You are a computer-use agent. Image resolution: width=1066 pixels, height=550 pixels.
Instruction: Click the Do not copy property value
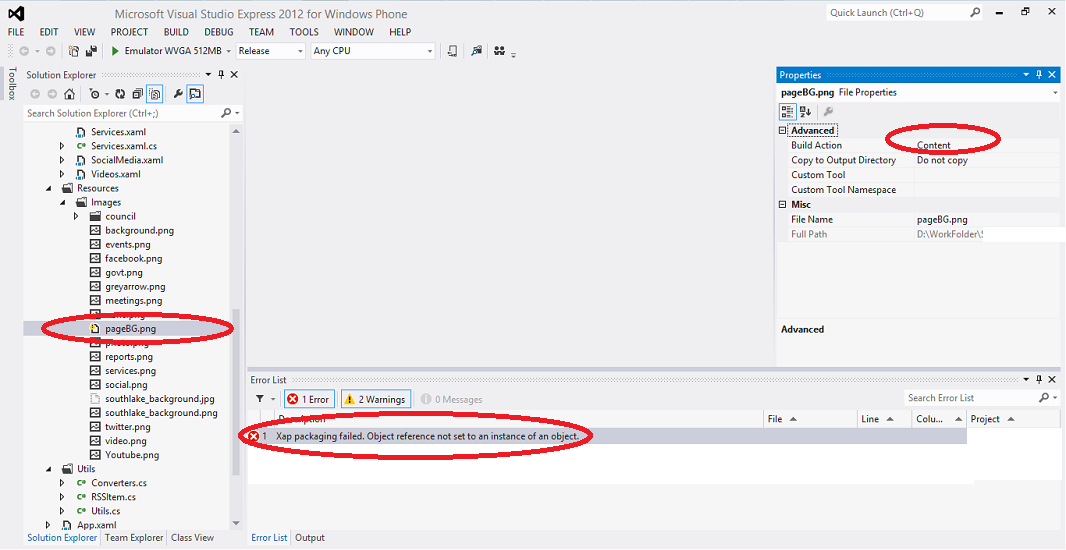point(942,160)
